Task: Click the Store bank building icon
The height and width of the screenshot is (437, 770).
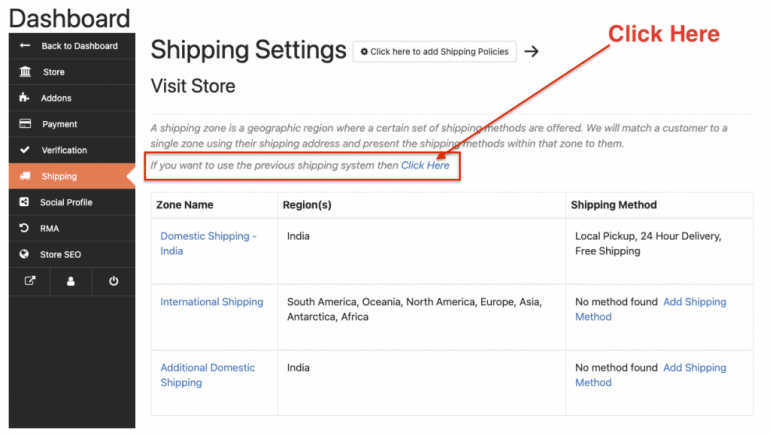Action: (x=25, y=72)
